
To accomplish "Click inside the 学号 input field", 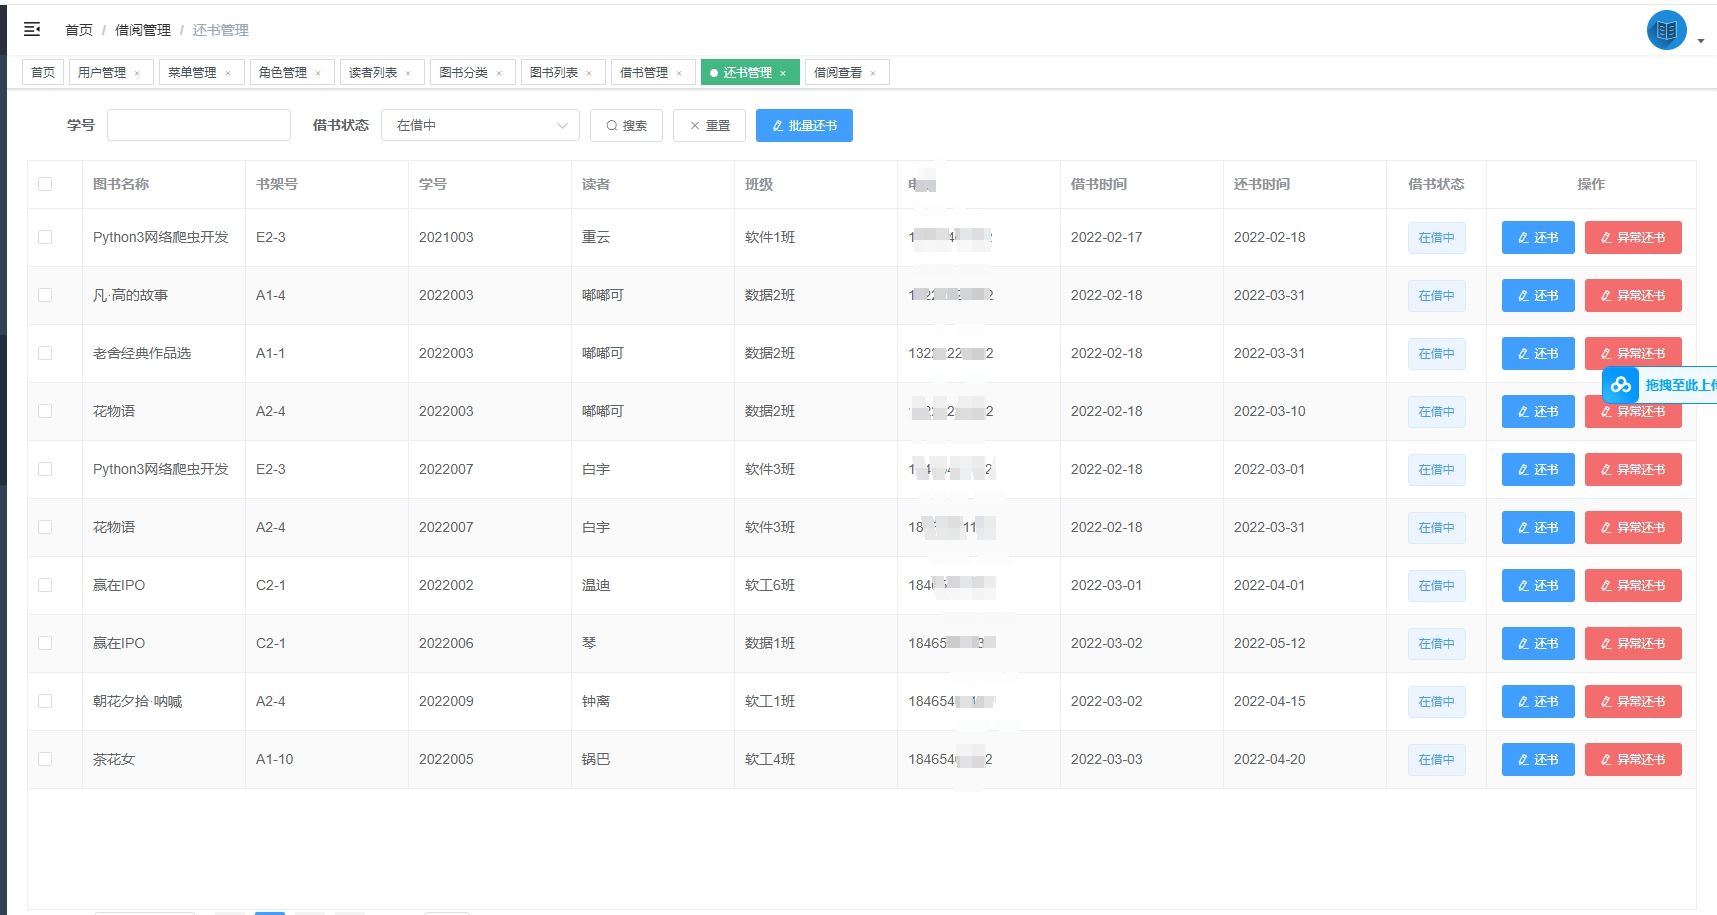I will tap(198, 124).
